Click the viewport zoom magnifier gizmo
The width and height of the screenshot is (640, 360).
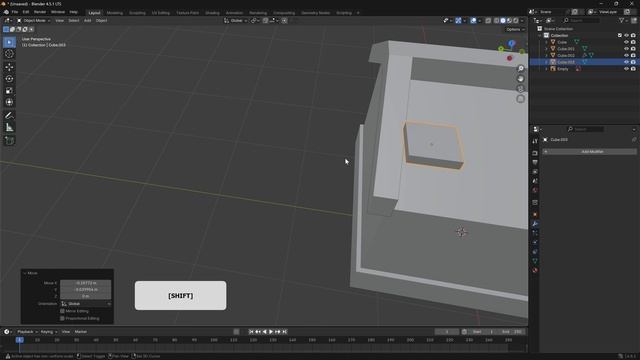(x=520, y=69)
